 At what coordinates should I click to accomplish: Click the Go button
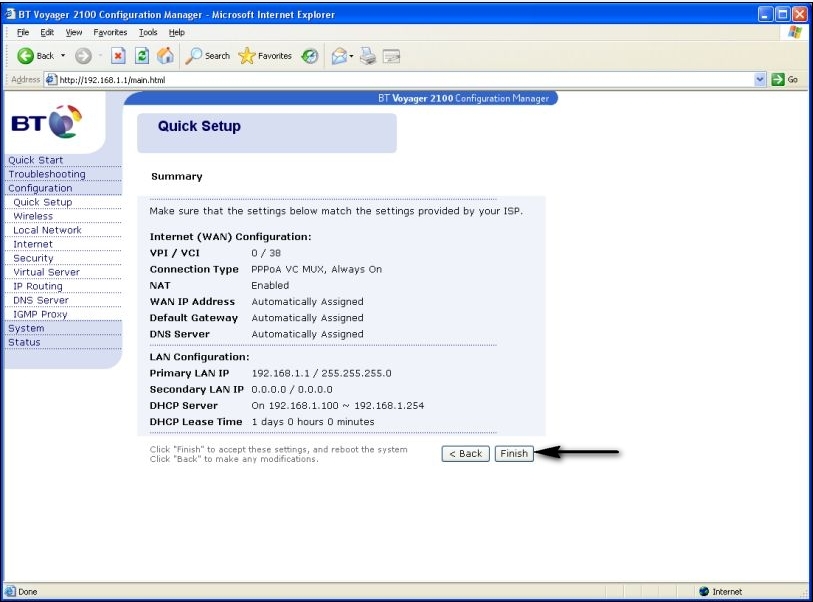[x=784, y=79]
